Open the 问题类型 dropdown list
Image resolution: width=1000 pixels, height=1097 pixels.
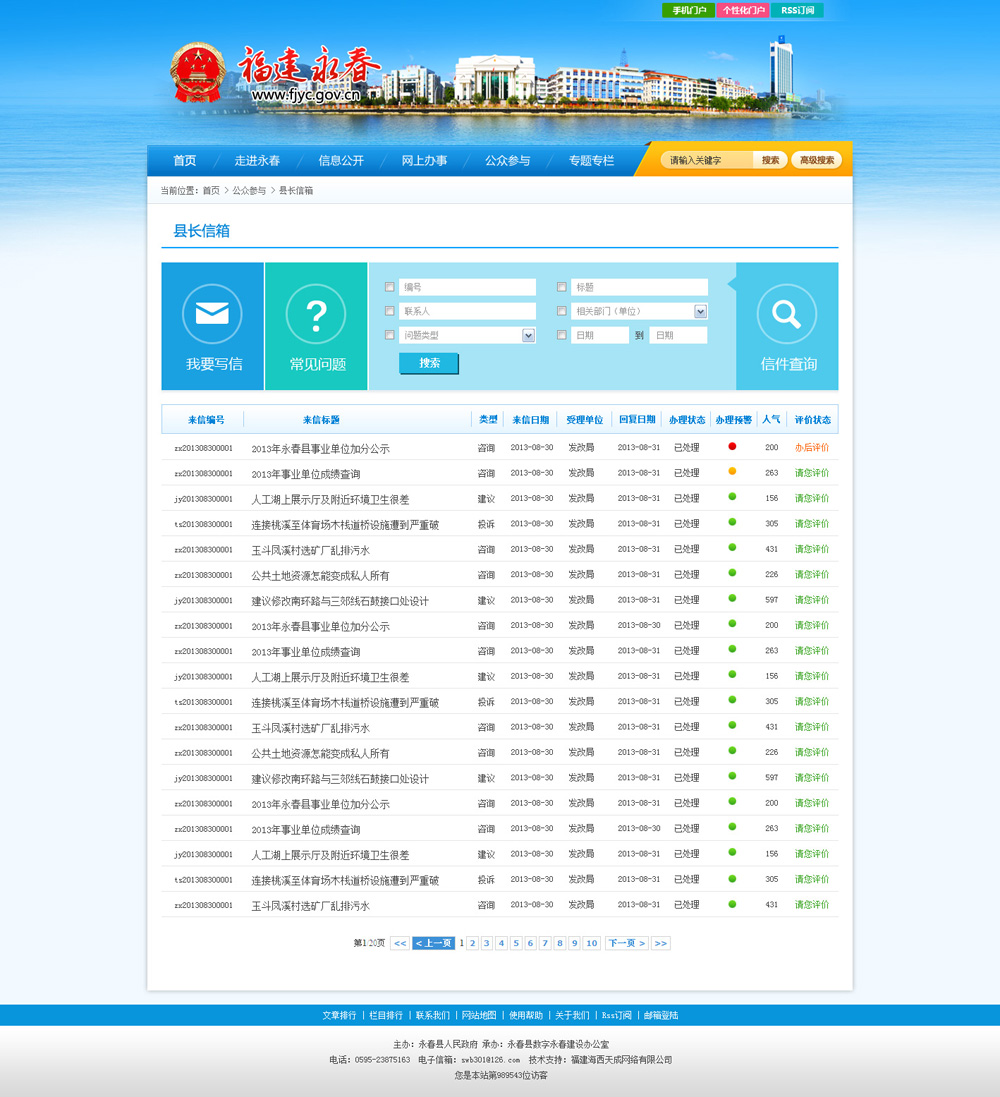click(x=528, y=336)
